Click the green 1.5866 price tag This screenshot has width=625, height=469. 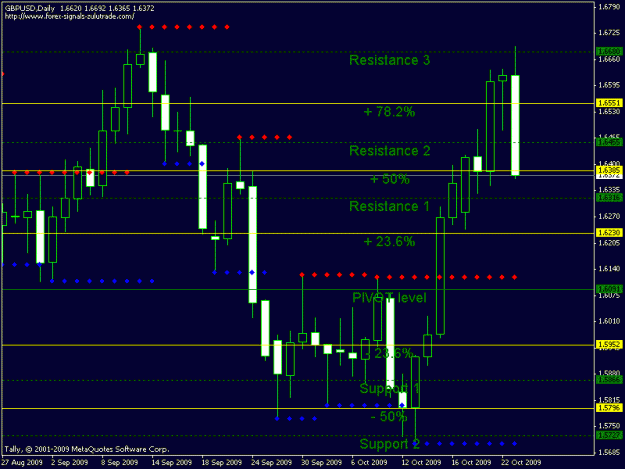point(609,380)
